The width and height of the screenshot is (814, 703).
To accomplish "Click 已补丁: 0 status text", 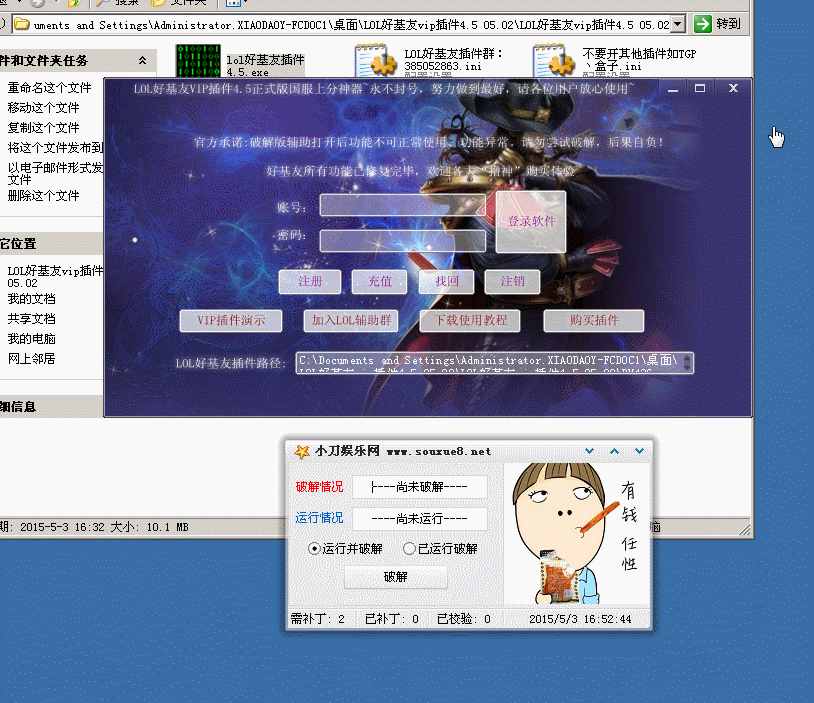I will tap(391, 619).
